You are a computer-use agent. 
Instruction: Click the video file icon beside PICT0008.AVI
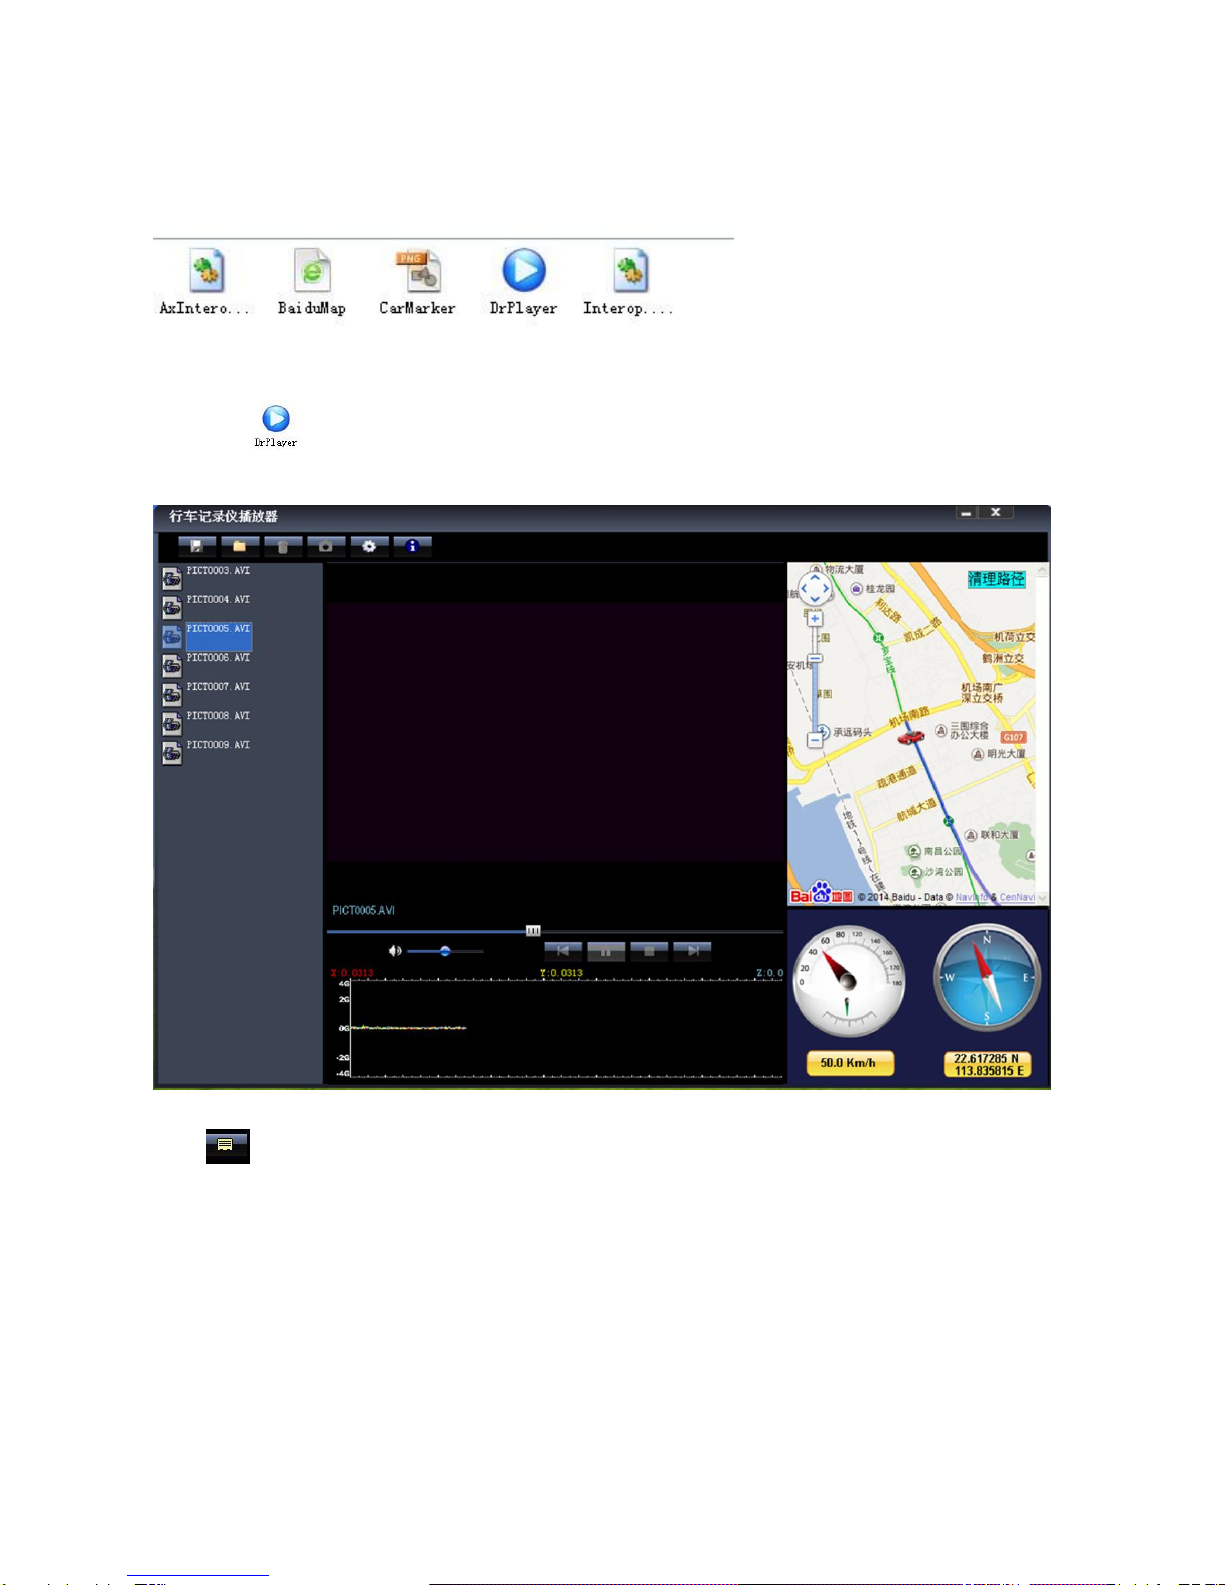[x=172, y=723]
